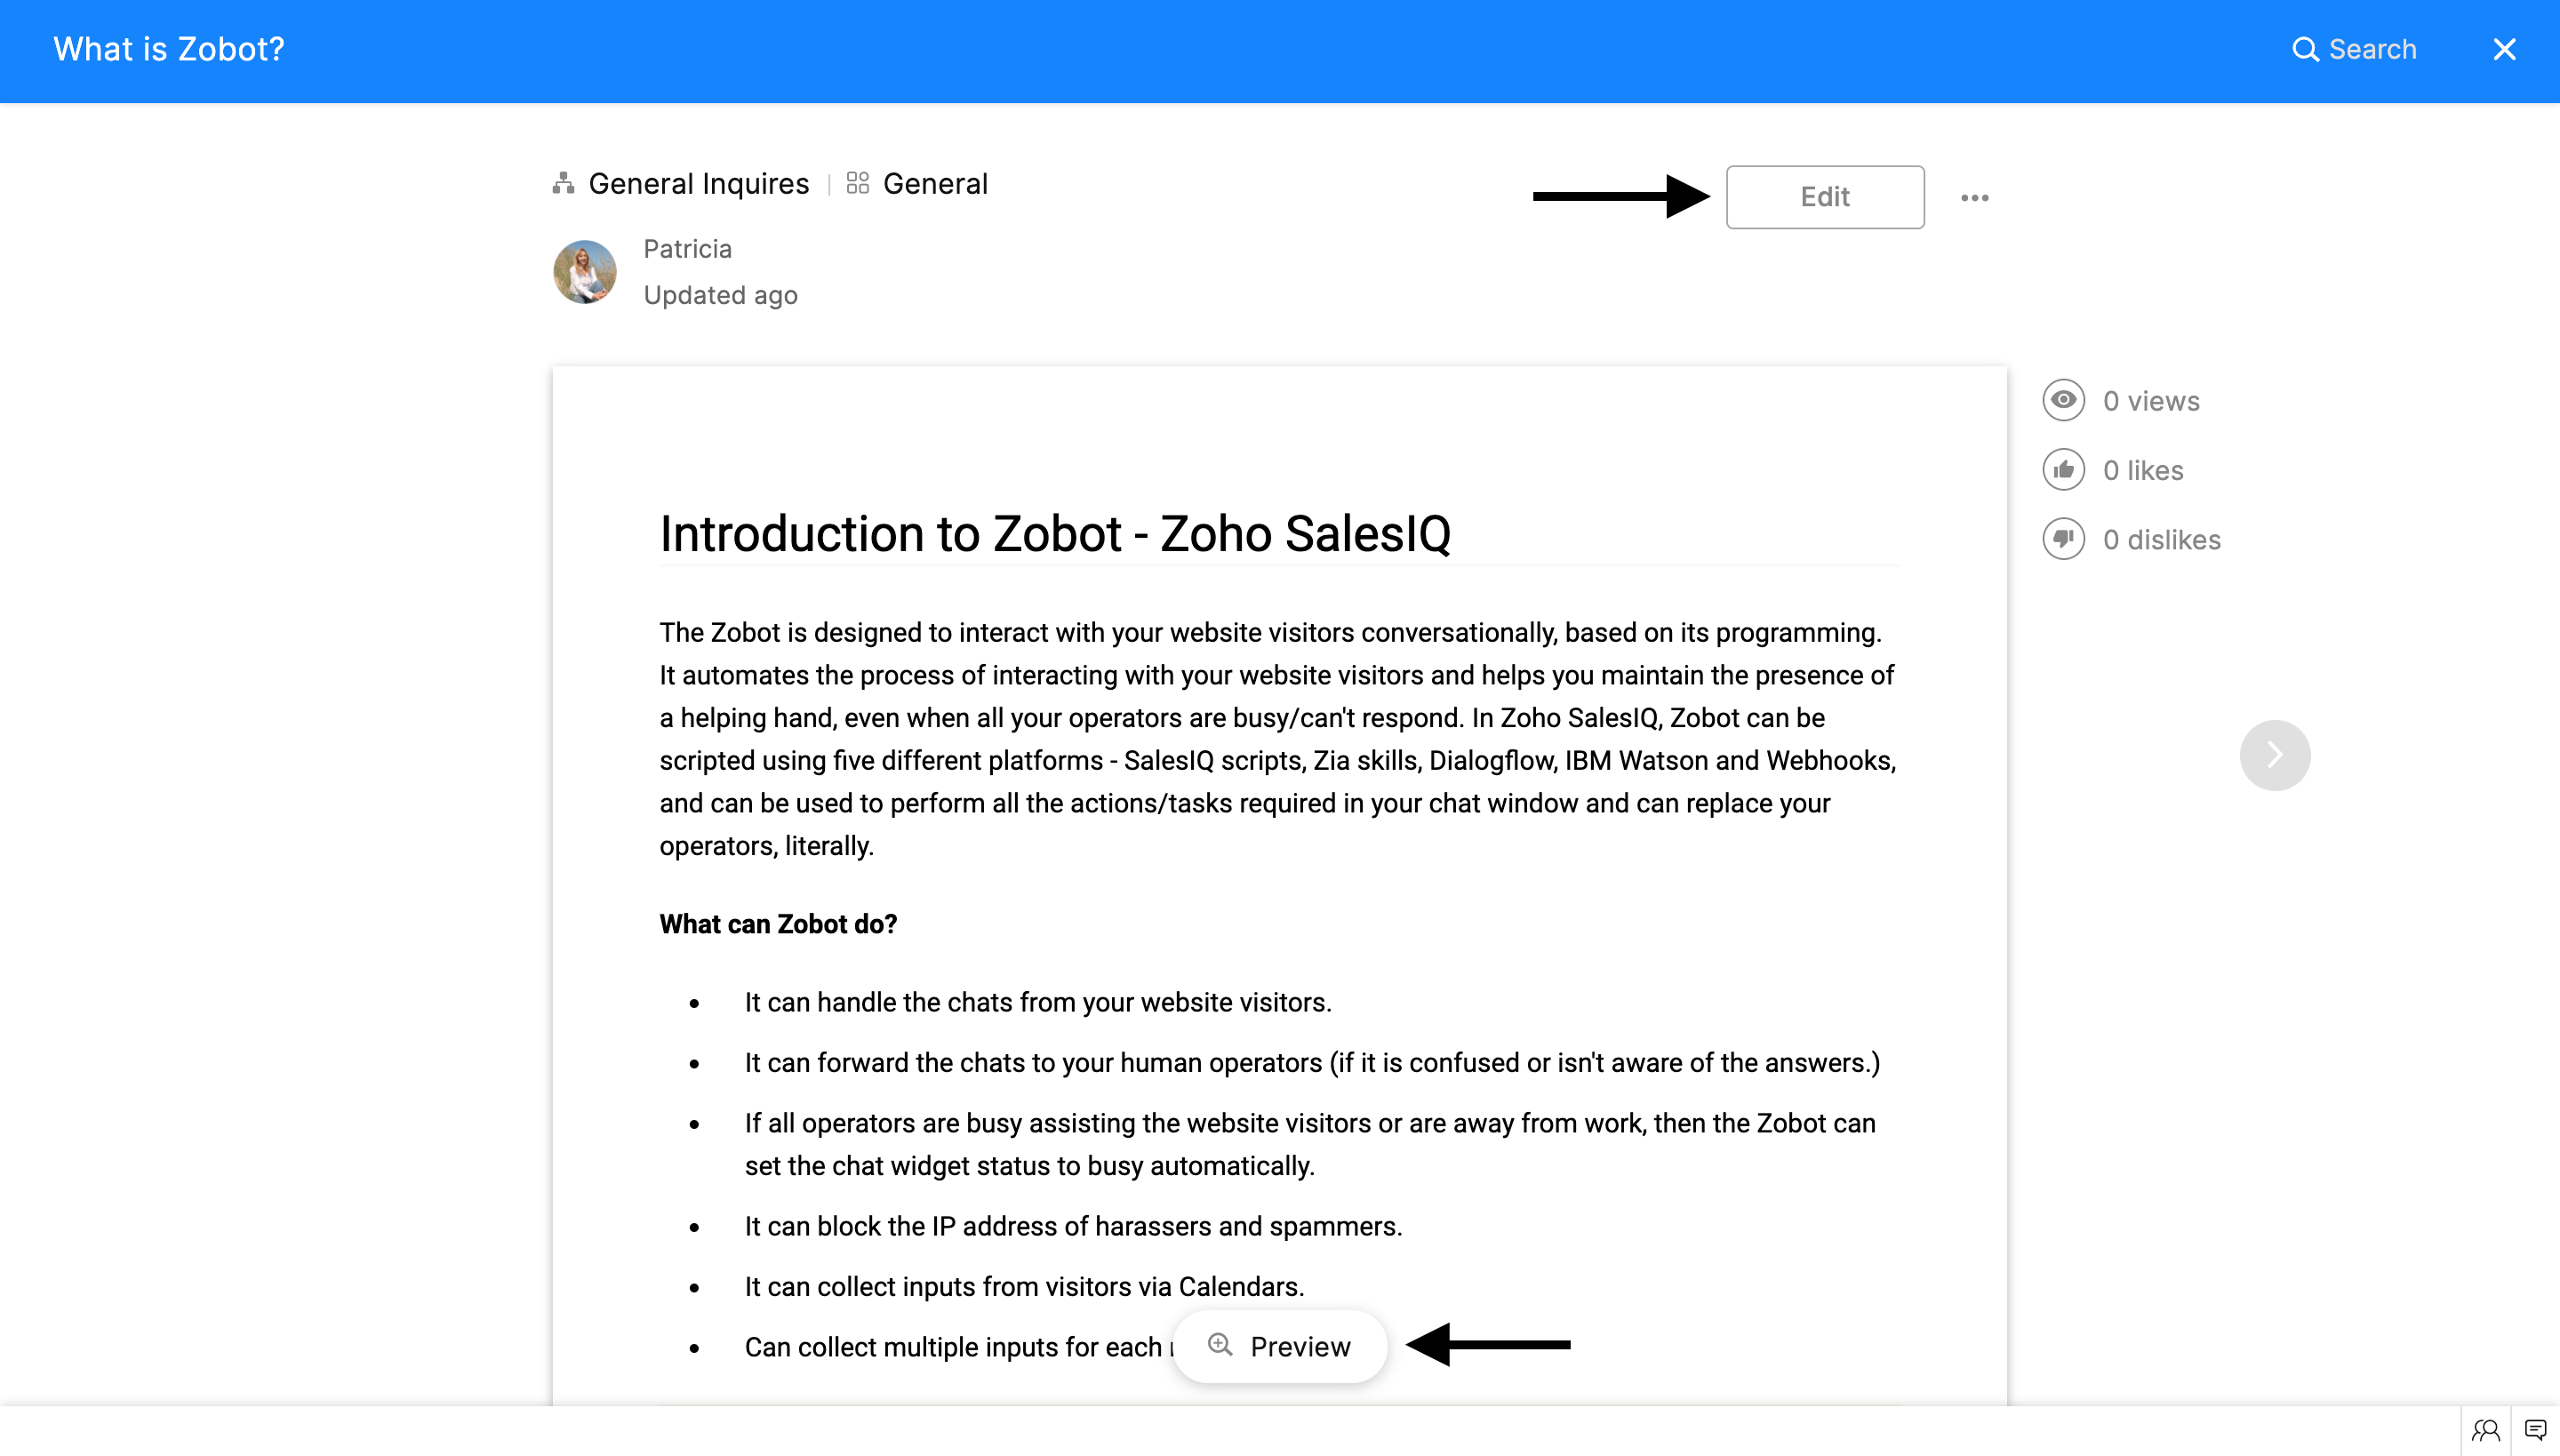The image size is (2560, 1456).
Task: Click the article heading Introduction to Zobot
Action: click(1054, 533)
